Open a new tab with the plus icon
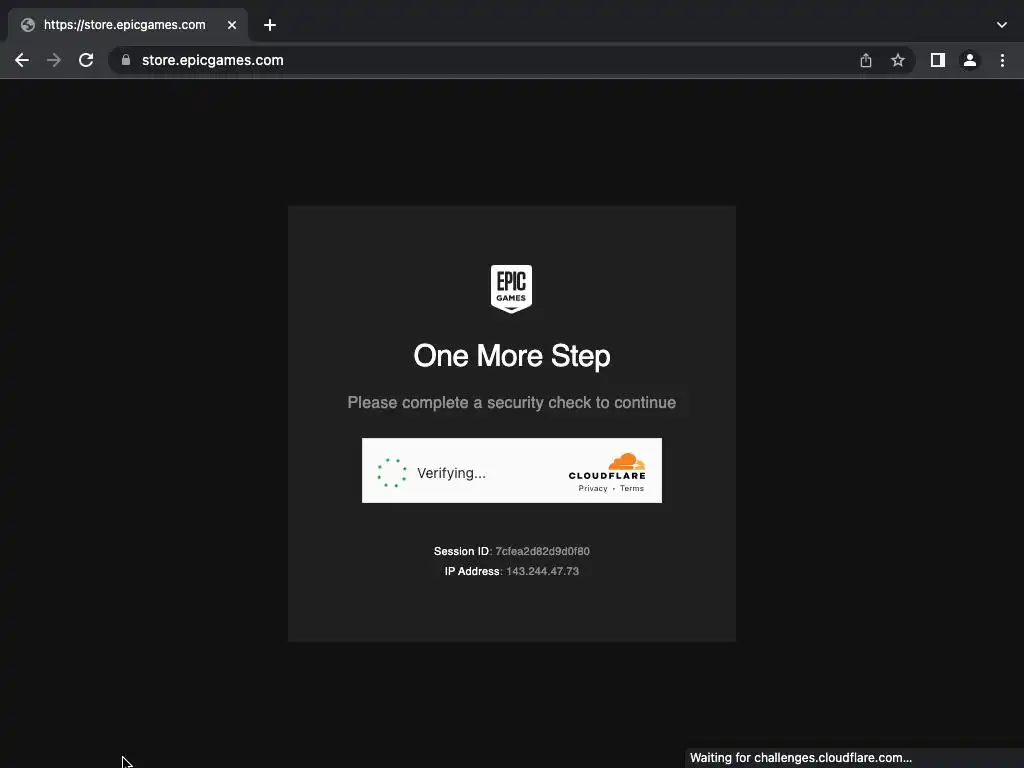Image resolution: width=1024 pixels, height=768 pixels. 270,25
